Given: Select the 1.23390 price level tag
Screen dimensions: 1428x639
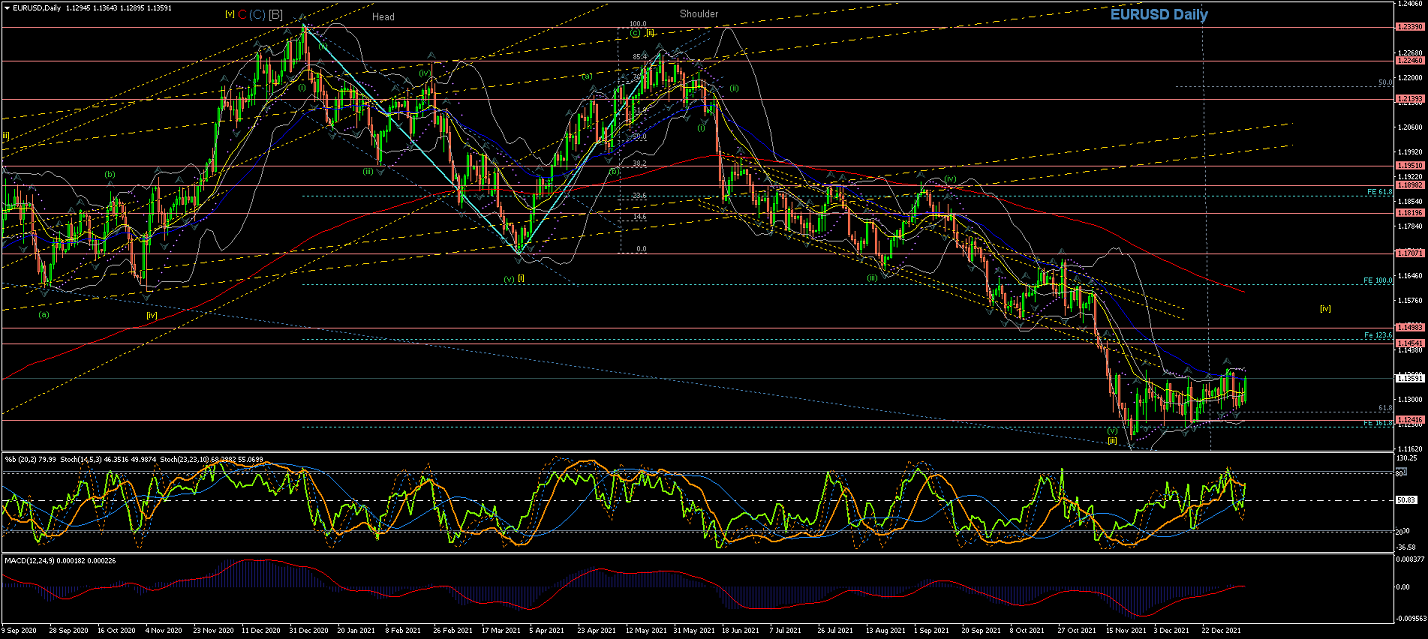Looking at the screenshot, I should [x=1409, y=27].
